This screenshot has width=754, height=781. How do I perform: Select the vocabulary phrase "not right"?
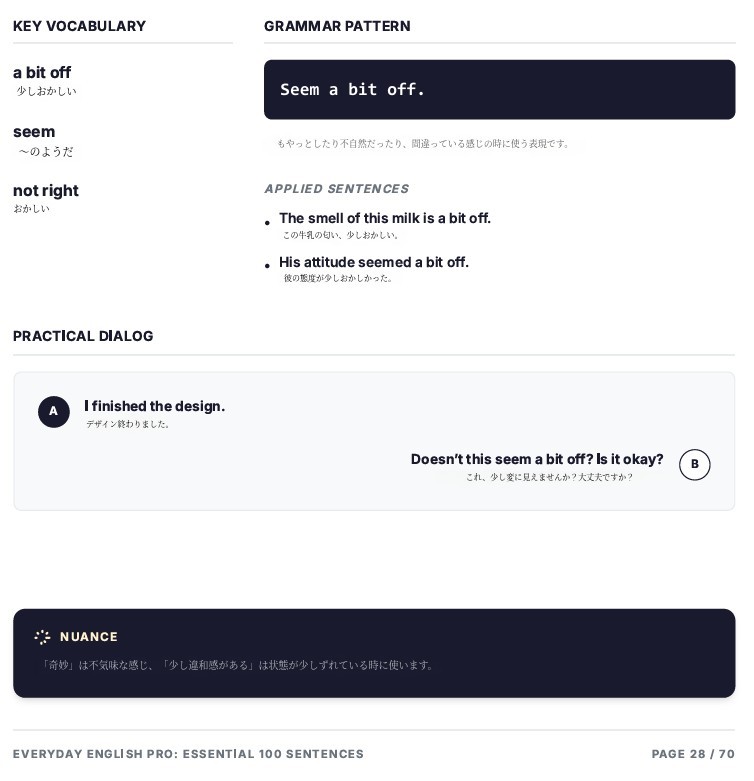pyautogui.click(x=46, y=191)
